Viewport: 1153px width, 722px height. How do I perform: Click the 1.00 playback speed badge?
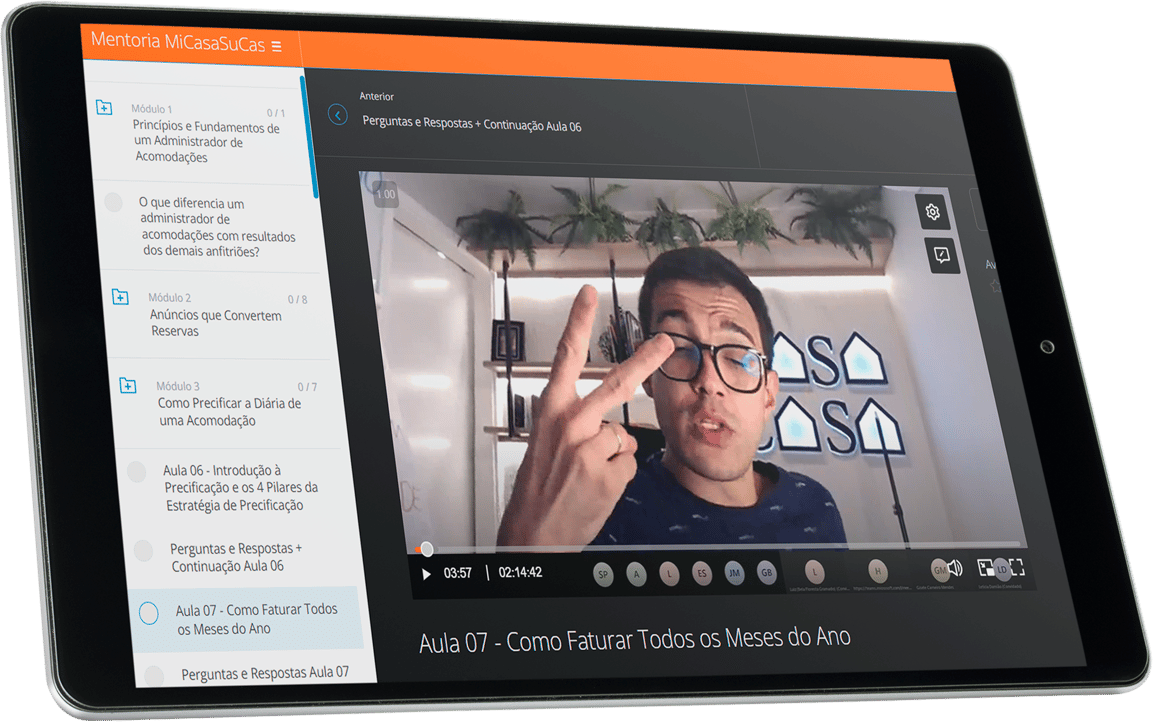(x=385, y=194)
